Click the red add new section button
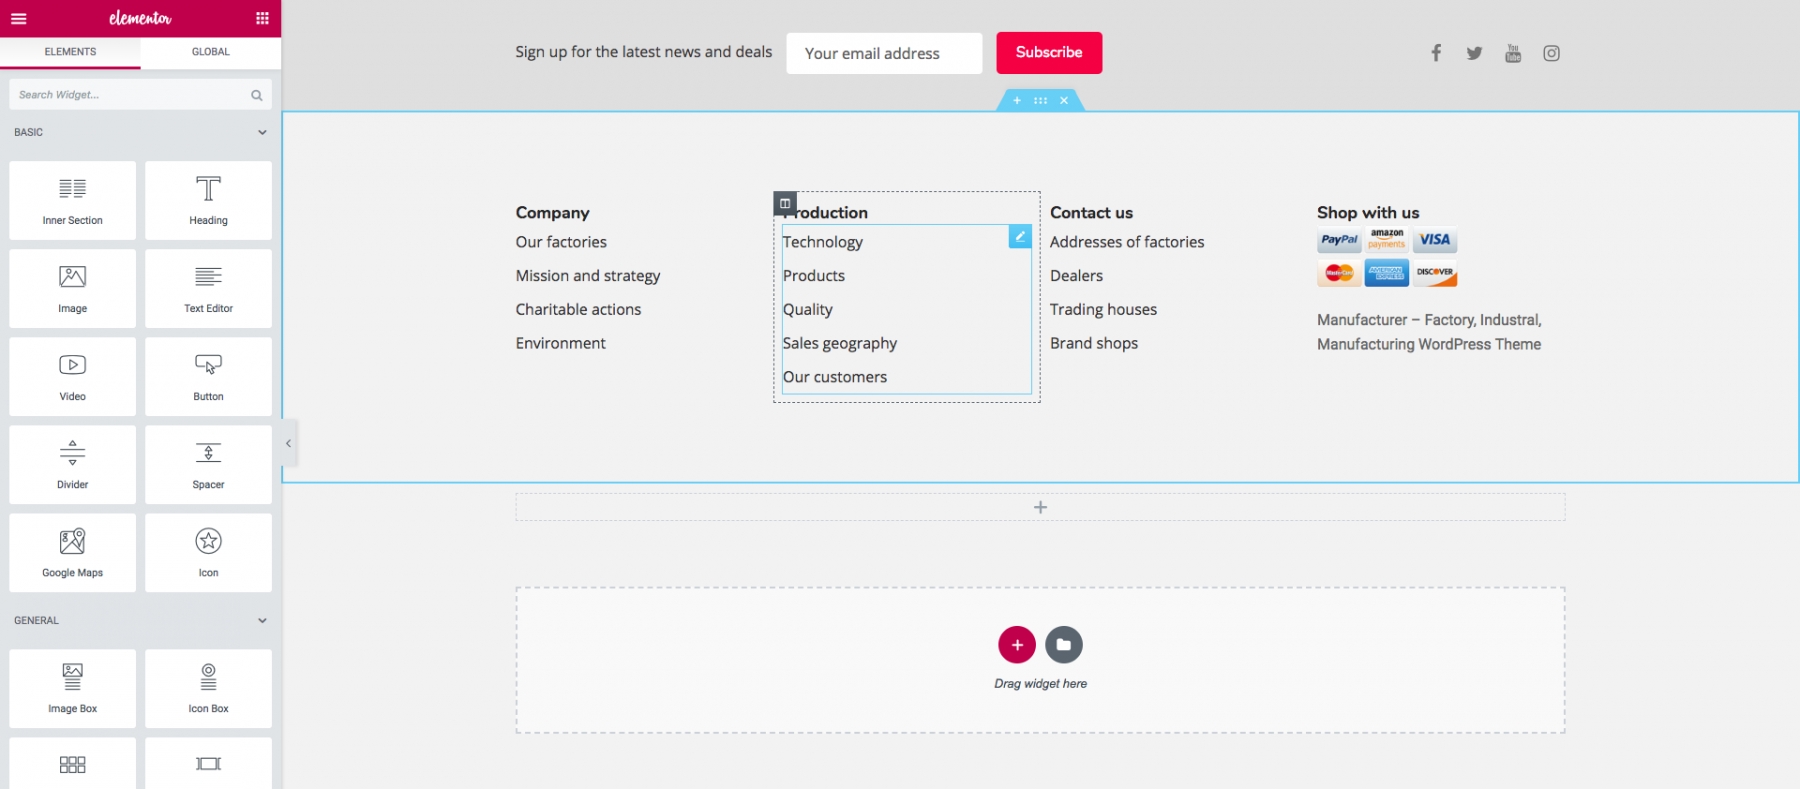 (1016, 645)
